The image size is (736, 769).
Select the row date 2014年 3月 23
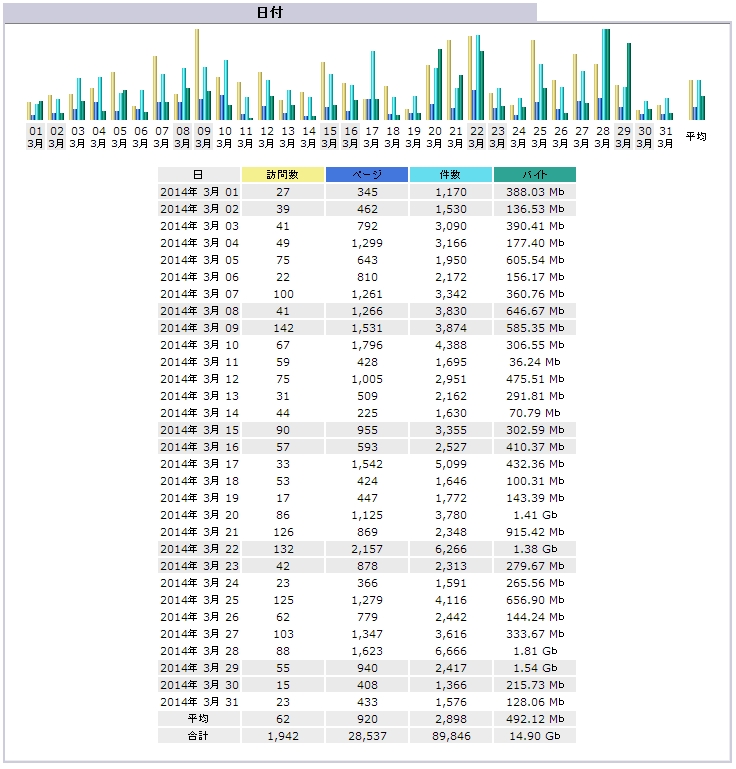click(x=199, y=566)
